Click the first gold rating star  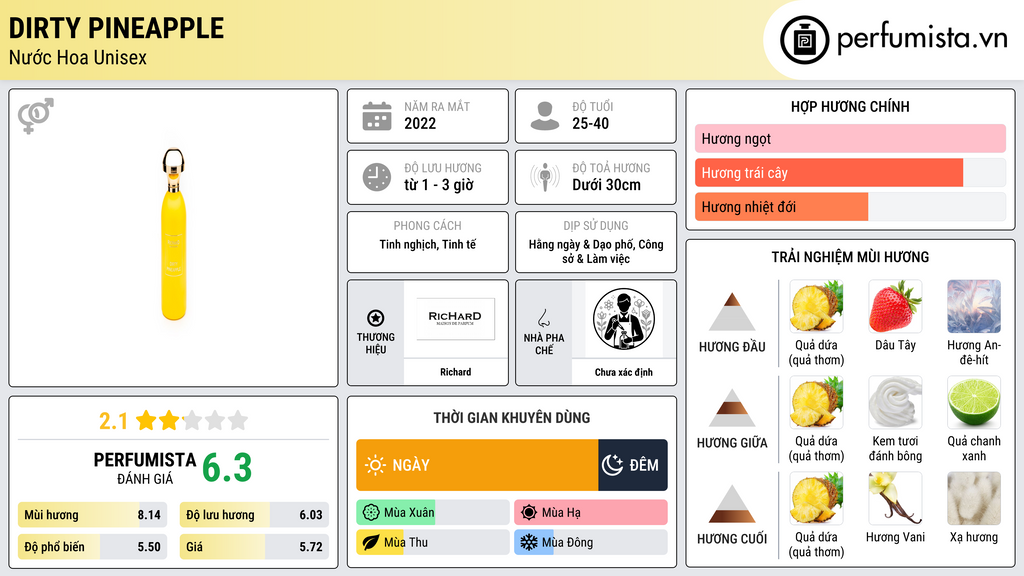coord(146,420)
